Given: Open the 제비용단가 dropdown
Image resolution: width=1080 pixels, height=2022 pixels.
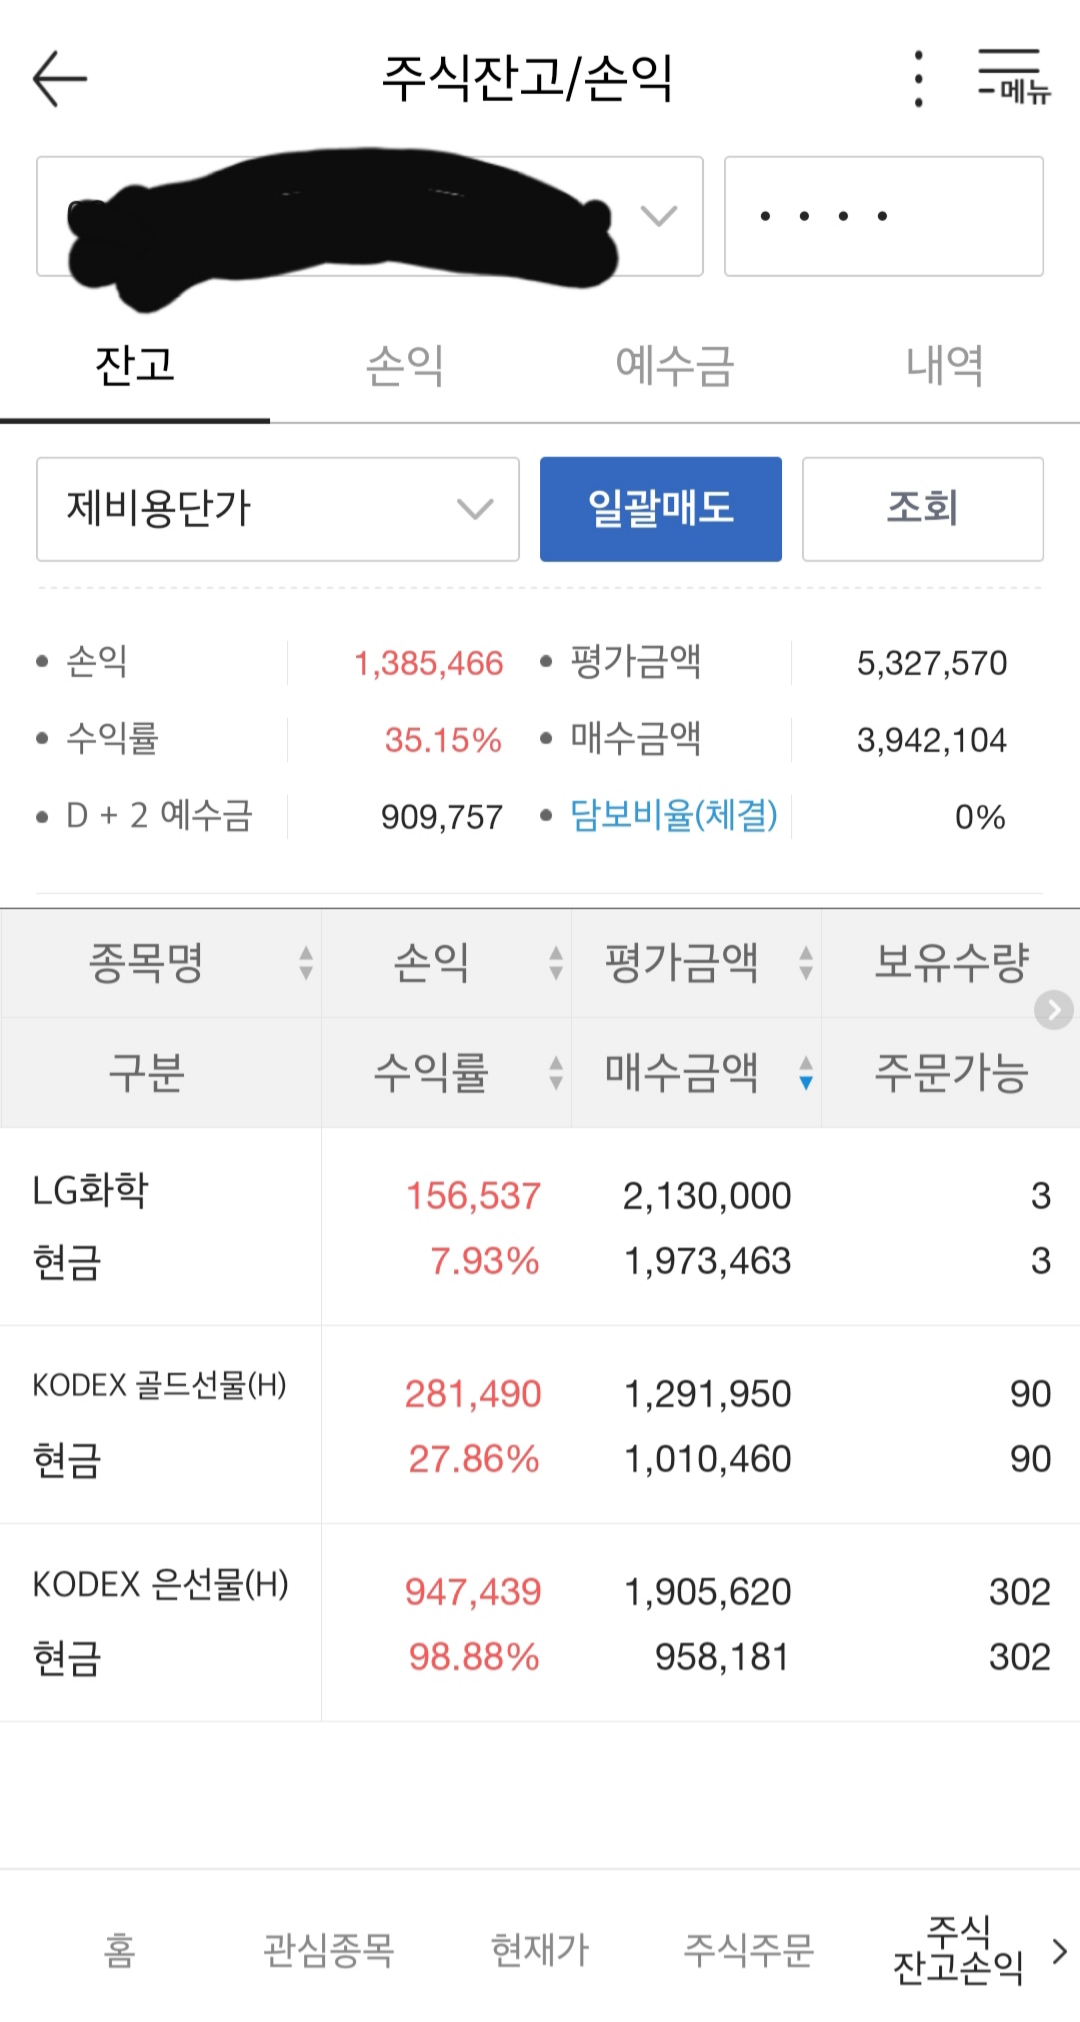Looking at the screenshot, I should tap(278, 509).
